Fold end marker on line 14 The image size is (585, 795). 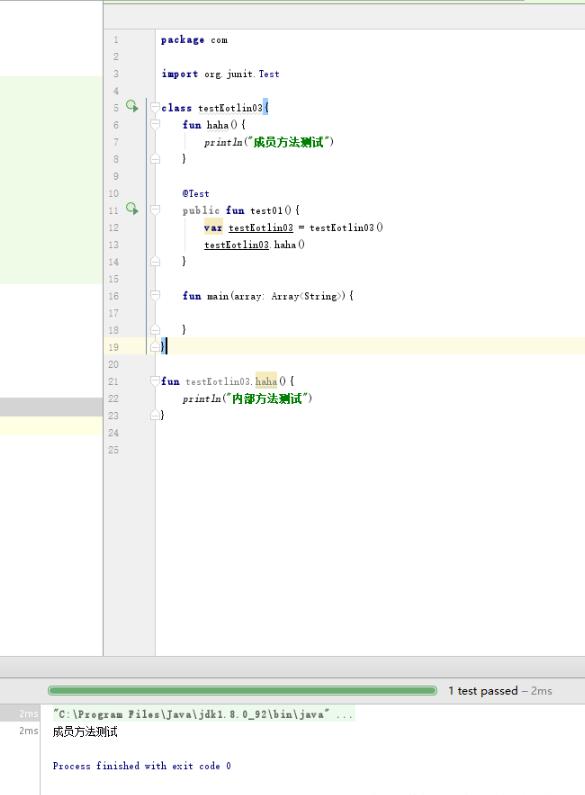tap(155, 262)
